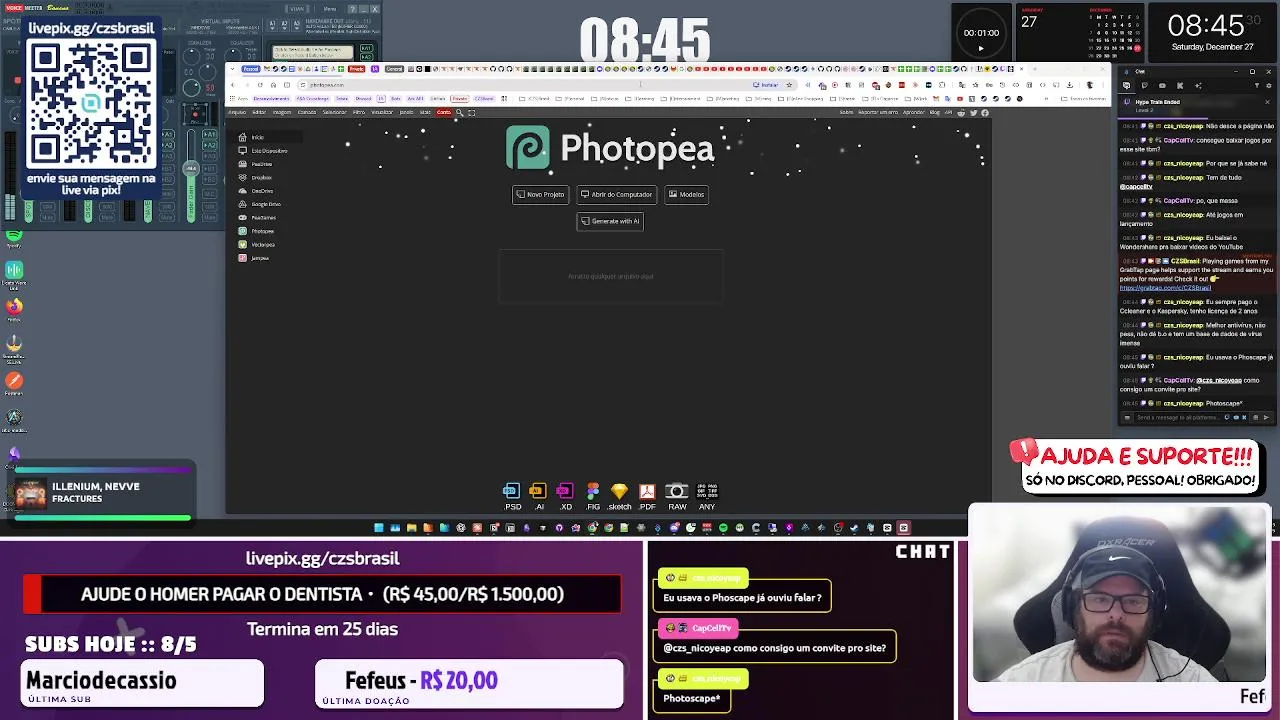Toggle the fullscreen icon in Photopea menu bar
Screen dimensions: 1280x720
coord(471,113)
